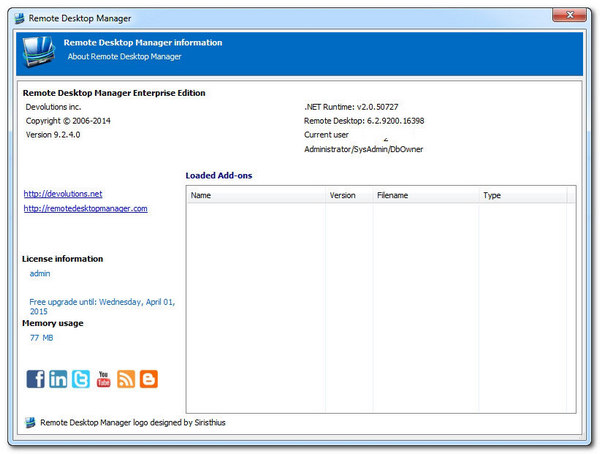Viewport: 600px width, 454px height.
Task: Open the http://devolutions.net link
Action: click(62, 194)
